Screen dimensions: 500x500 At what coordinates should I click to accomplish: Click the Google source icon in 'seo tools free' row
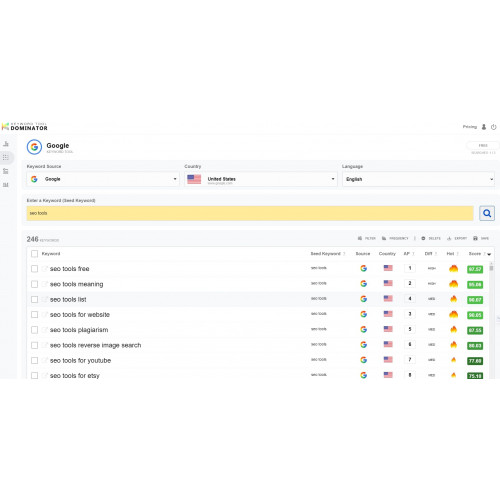coord(363,268)
